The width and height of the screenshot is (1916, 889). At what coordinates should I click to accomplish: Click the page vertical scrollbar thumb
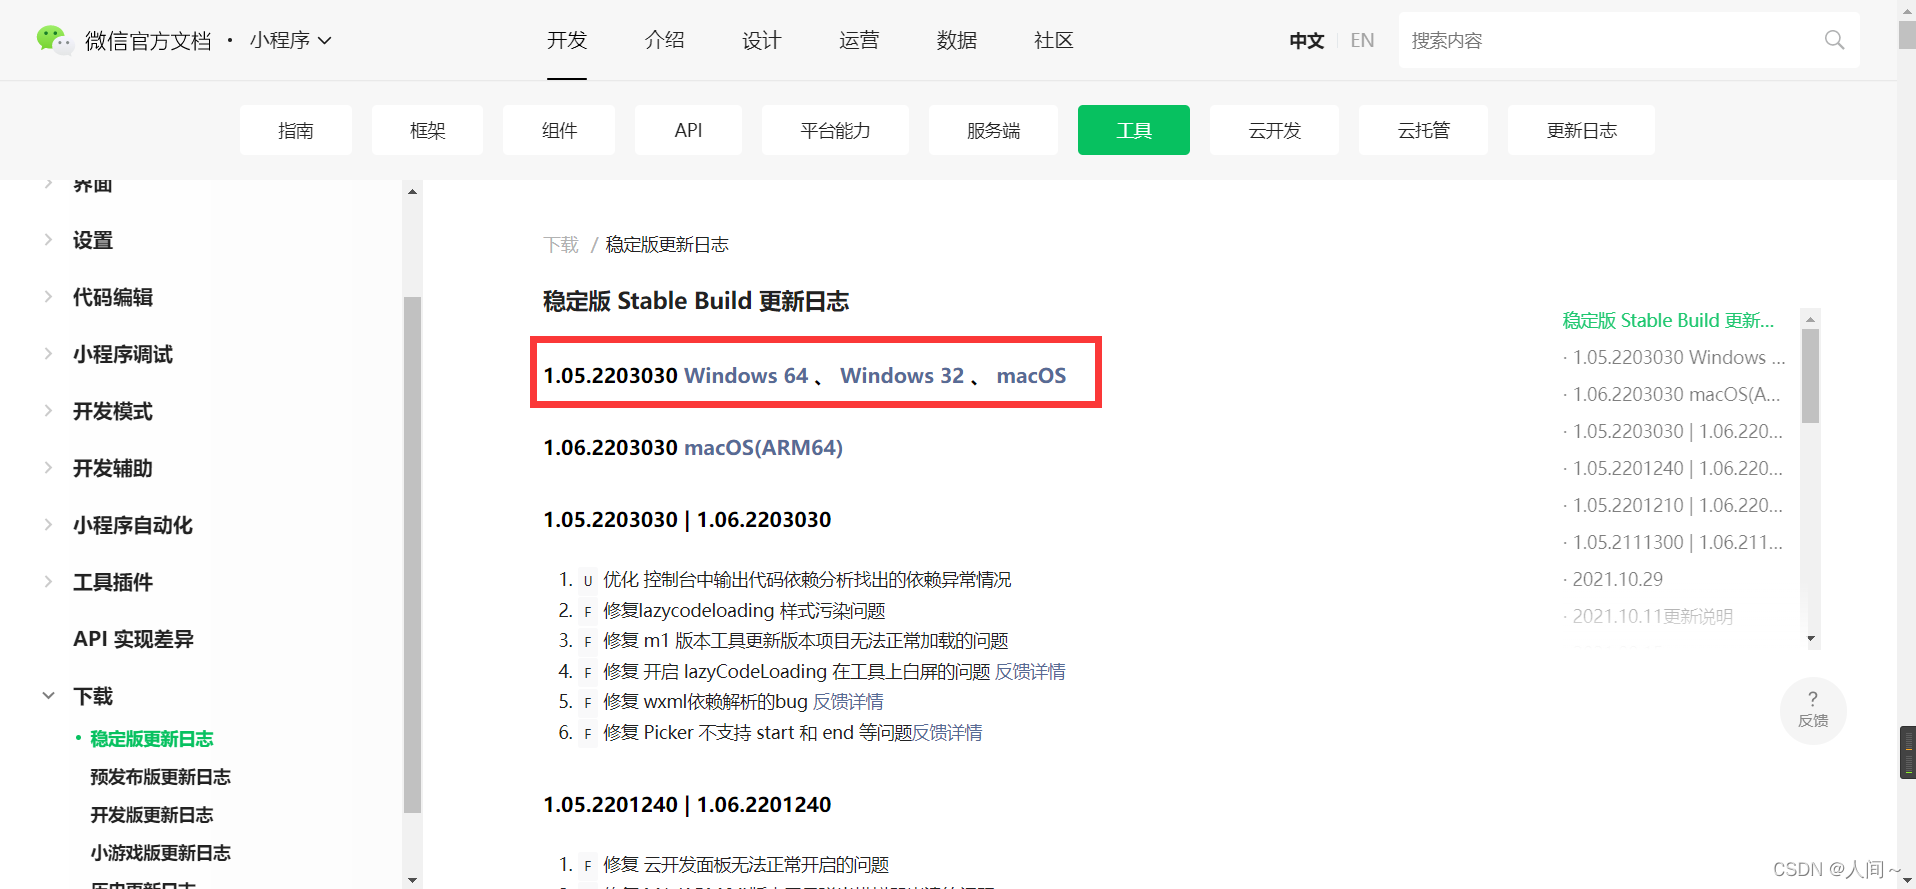tap(1907, 34)
